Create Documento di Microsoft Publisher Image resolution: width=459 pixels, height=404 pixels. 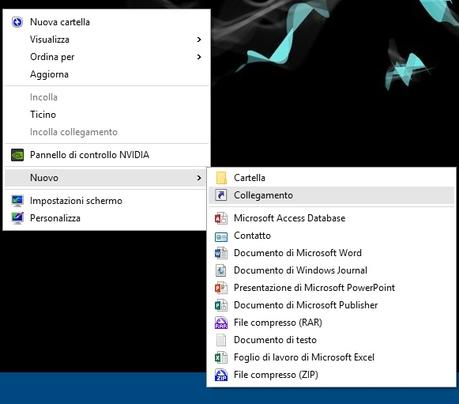(x=331, y=305)
